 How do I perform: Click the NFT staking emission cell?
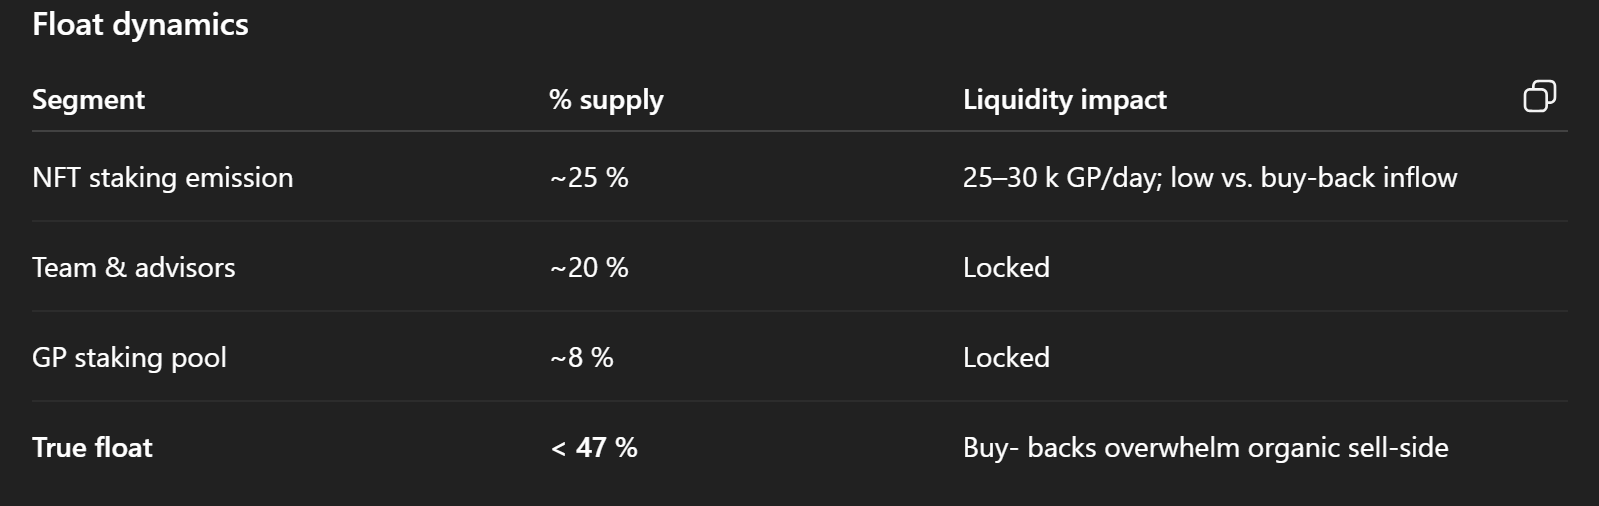(163, 177)
